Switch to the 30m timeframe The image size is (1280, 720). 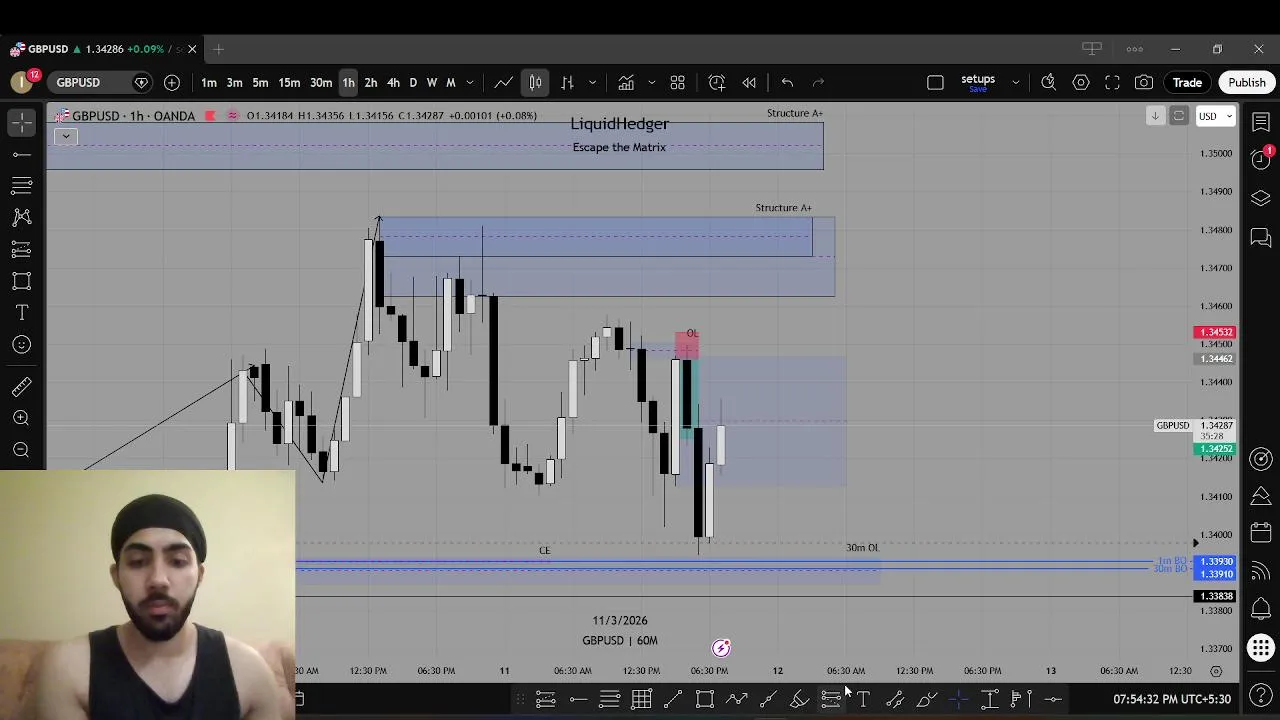(321, 82)
